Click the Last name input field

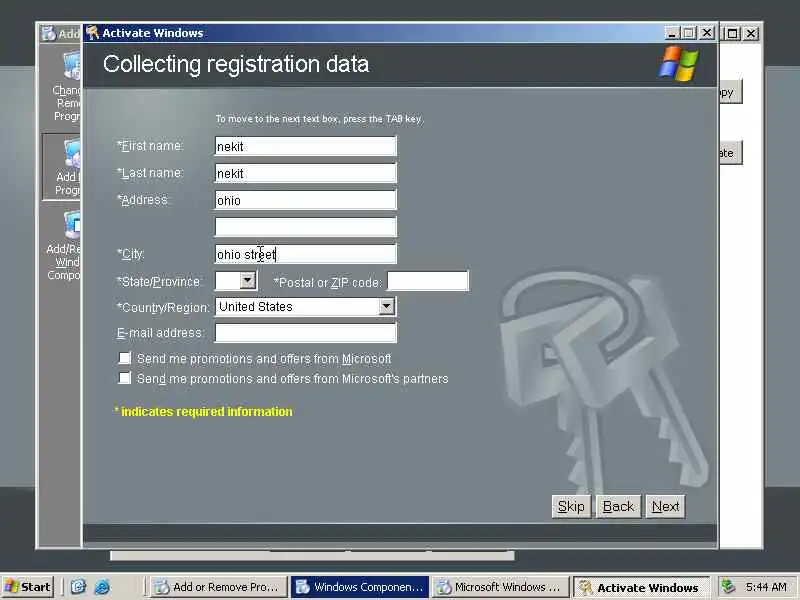click(x=306, y=173)
